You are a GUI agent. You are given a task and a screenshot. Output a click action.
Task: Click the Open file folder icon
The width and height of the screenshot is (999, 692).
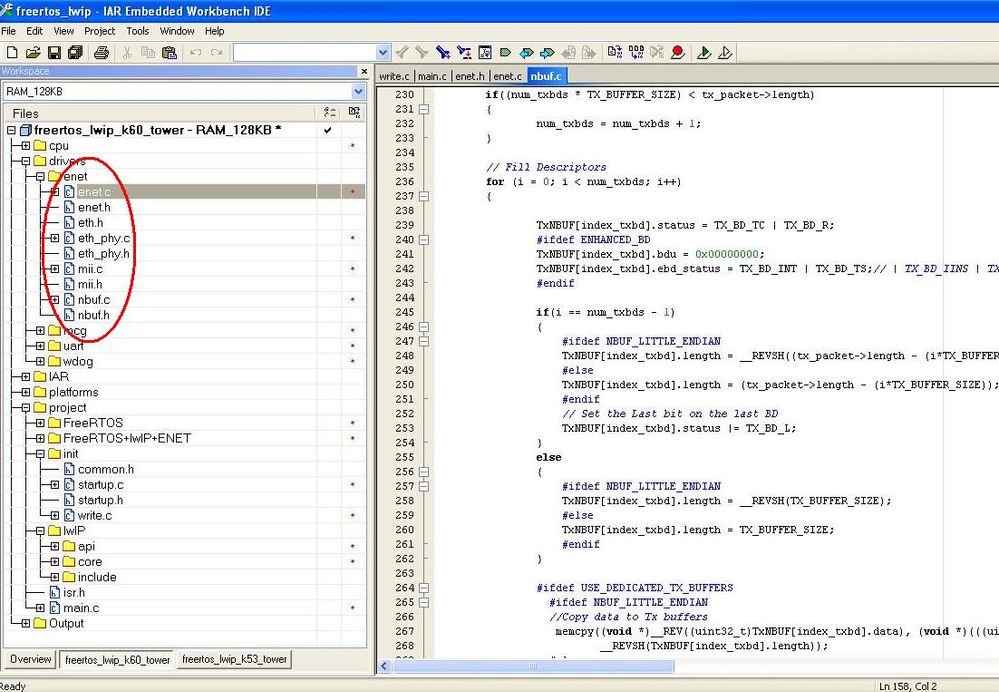click(33, 52)
